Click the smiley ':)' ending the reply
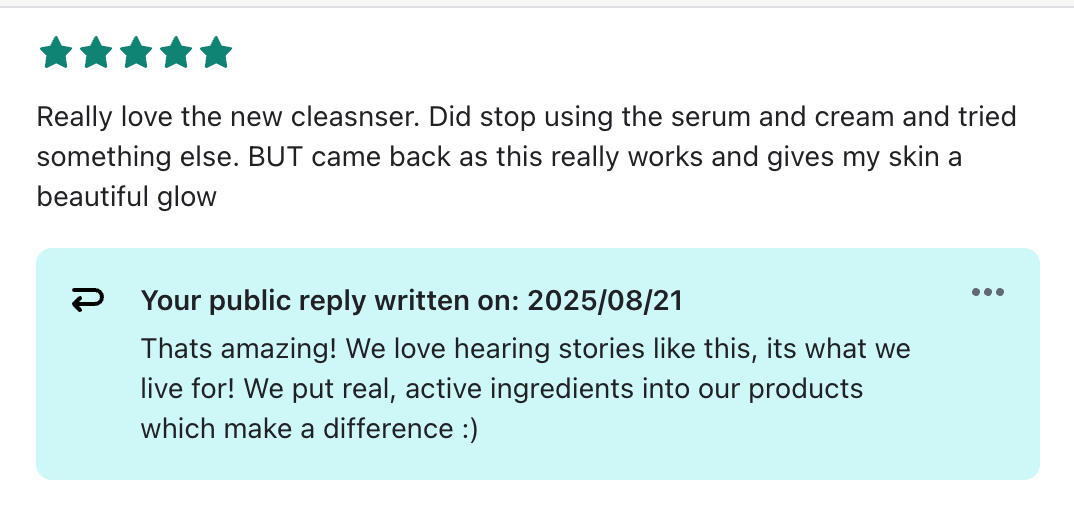 tap(469, 428)
